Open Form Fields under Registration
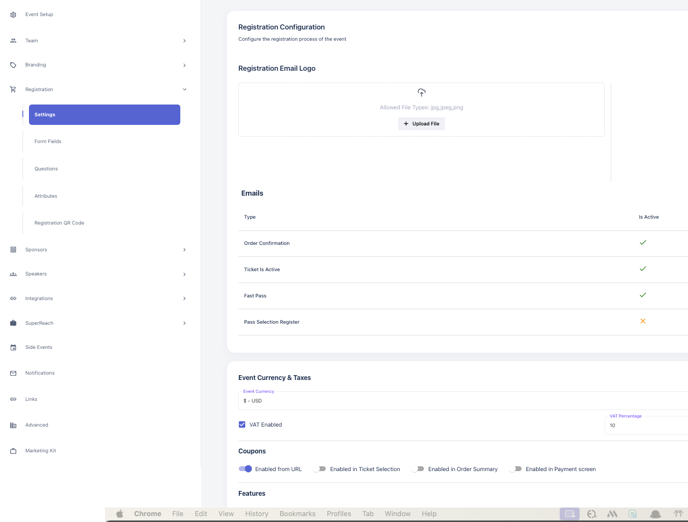This screenshot has height=522, width=688. [x=48, y=142]
